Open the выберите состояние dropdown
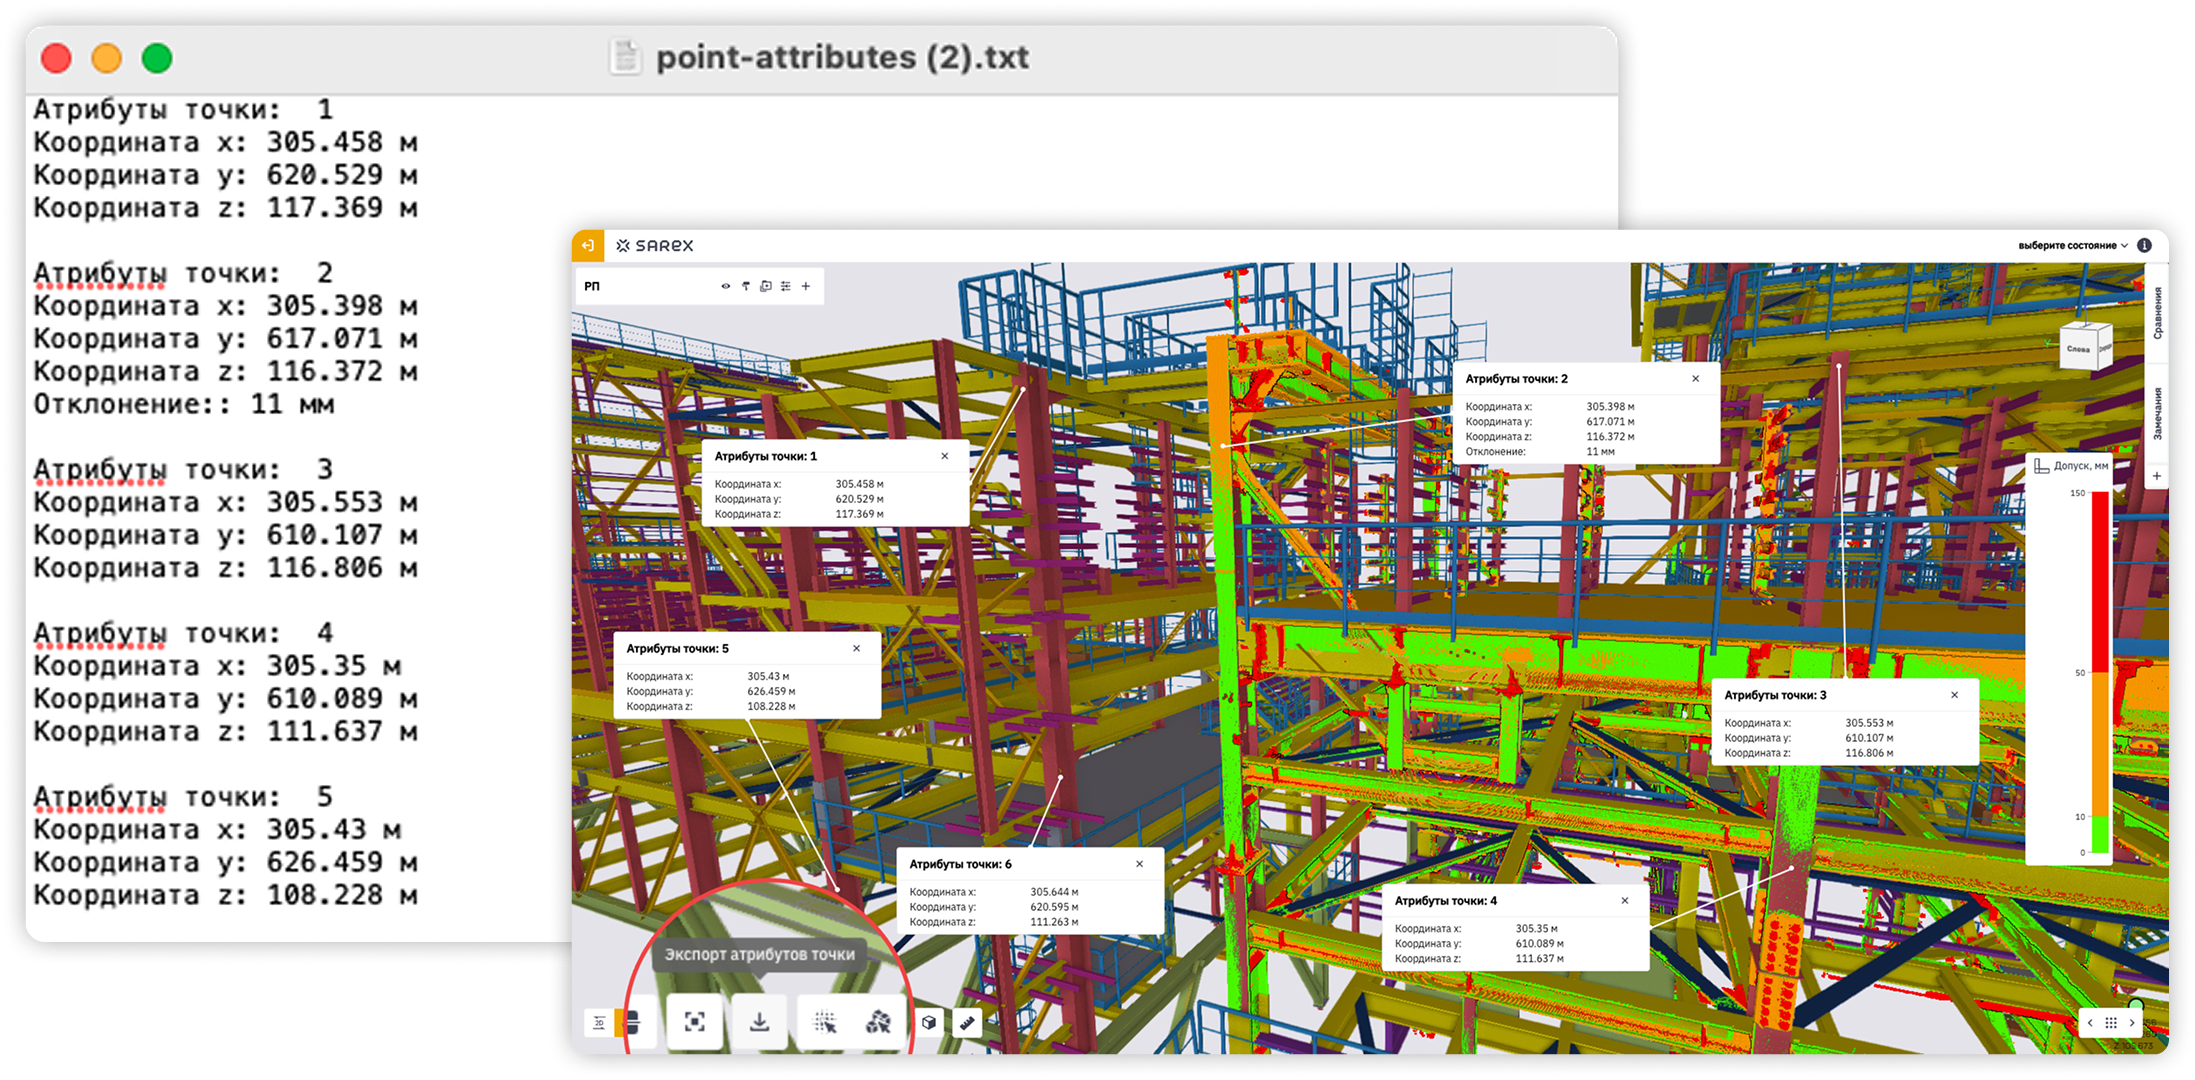The width and height of the screenshot is (2195, 1080). click(x=2072, y=245)
